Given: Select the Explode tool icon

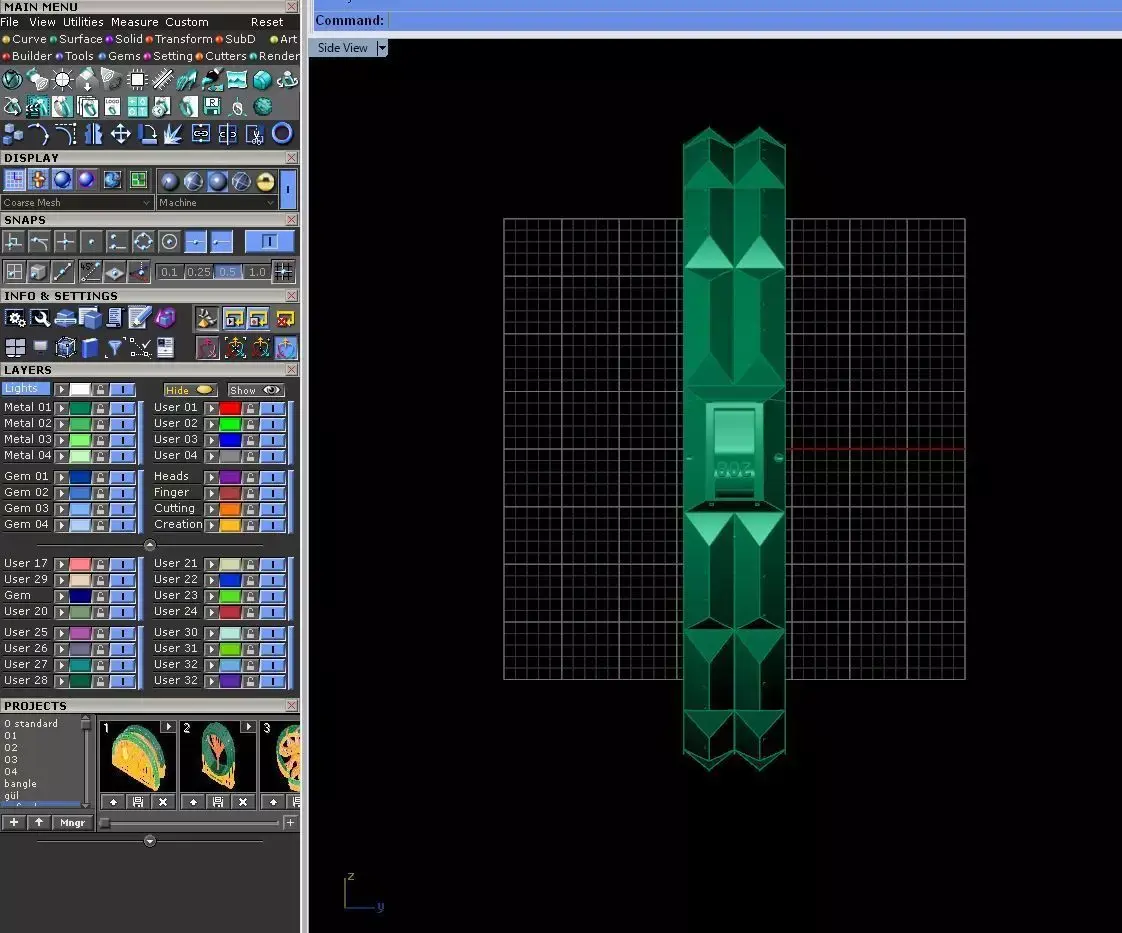Looking at the screenshot, I should pos(174,134).
